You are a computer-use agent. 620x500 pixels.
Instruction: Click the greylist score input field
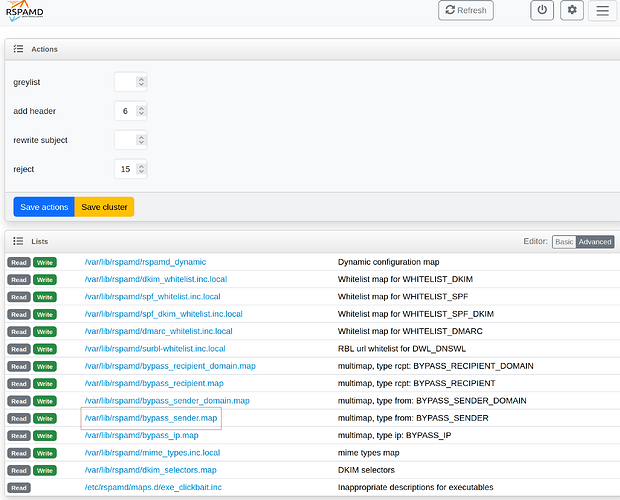(130, 82)
